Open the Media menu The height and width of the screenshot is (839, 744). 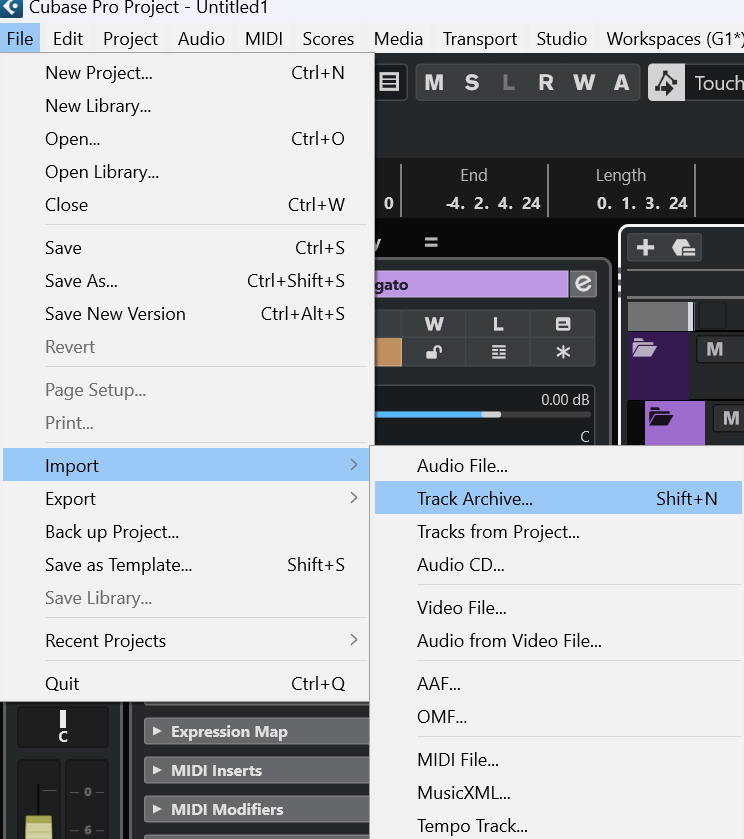398,39
